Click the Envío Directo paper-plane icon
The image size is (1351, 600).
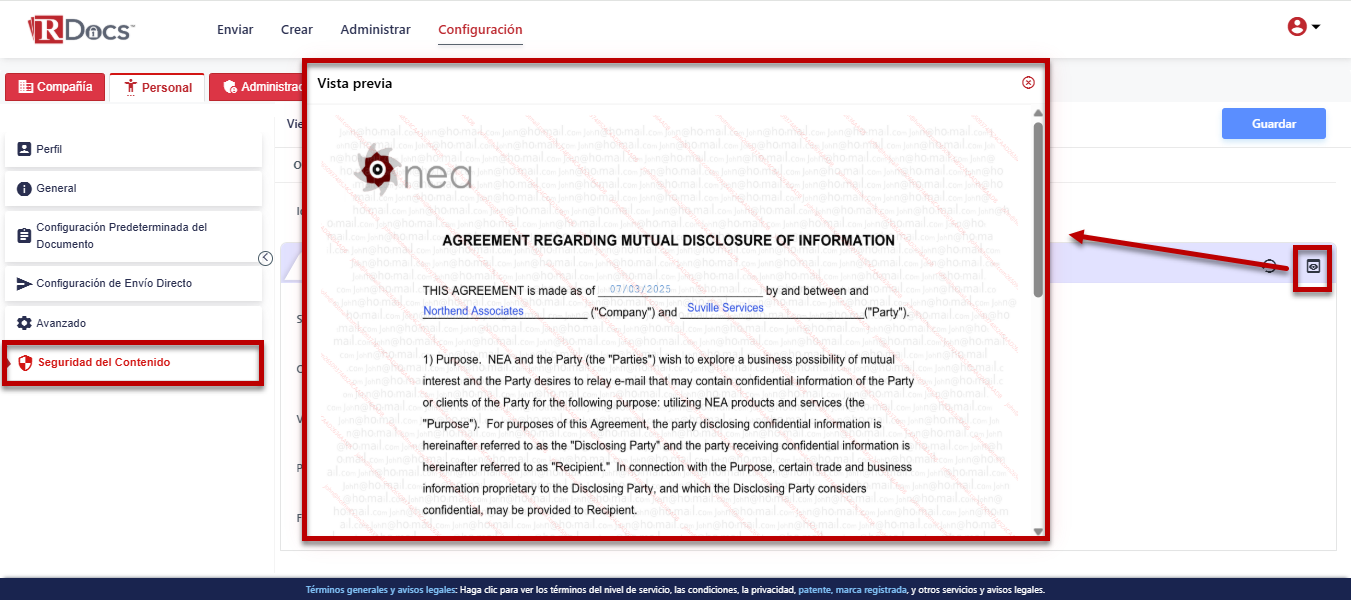pos(25,284)
